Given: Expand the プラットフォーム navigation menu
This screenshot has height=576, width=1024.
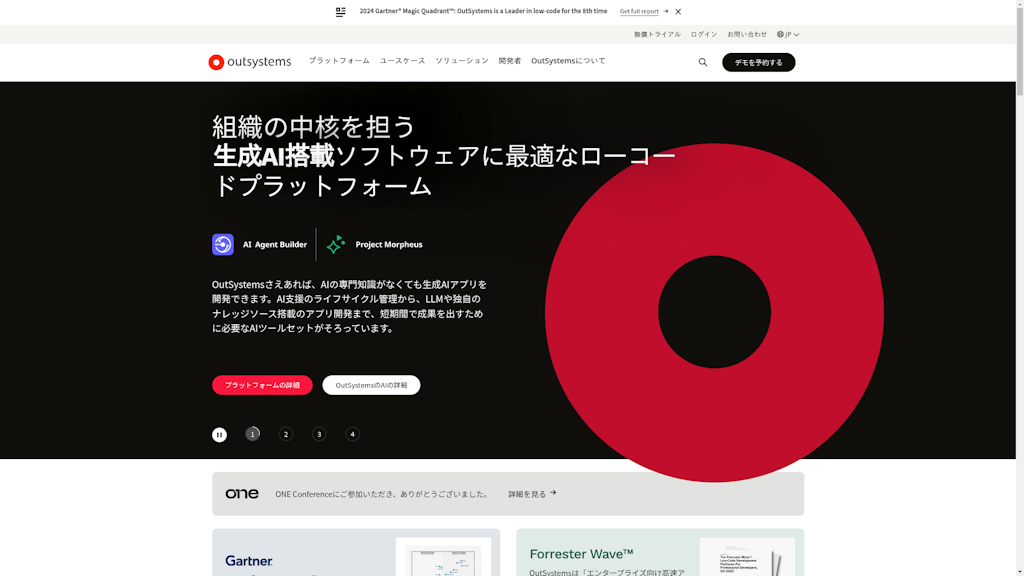Looking at the screenshot, I should point(339,61).
